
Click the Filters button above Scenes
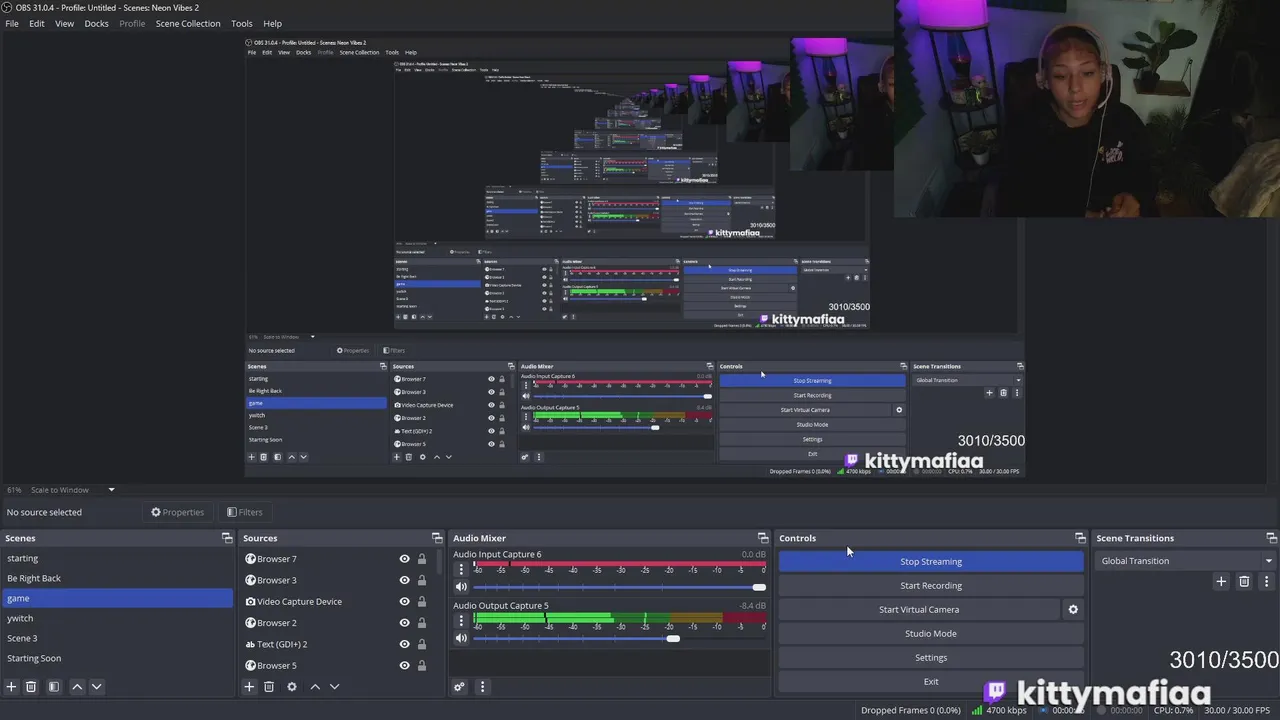[x=245, y=512]
